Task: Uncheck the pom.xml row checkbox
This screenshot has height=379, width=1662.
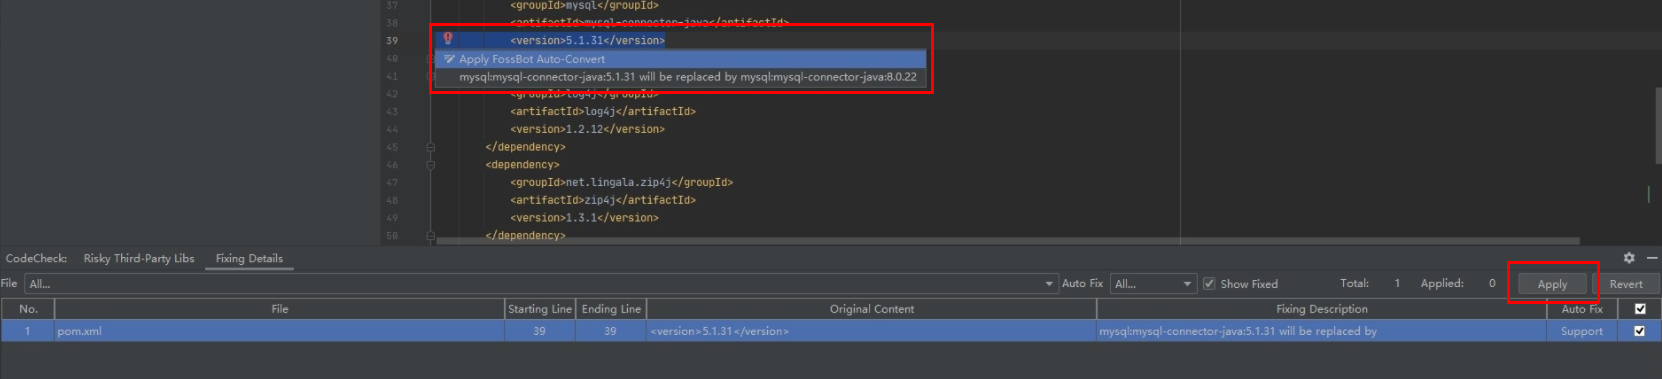Action: (1639, 331)
